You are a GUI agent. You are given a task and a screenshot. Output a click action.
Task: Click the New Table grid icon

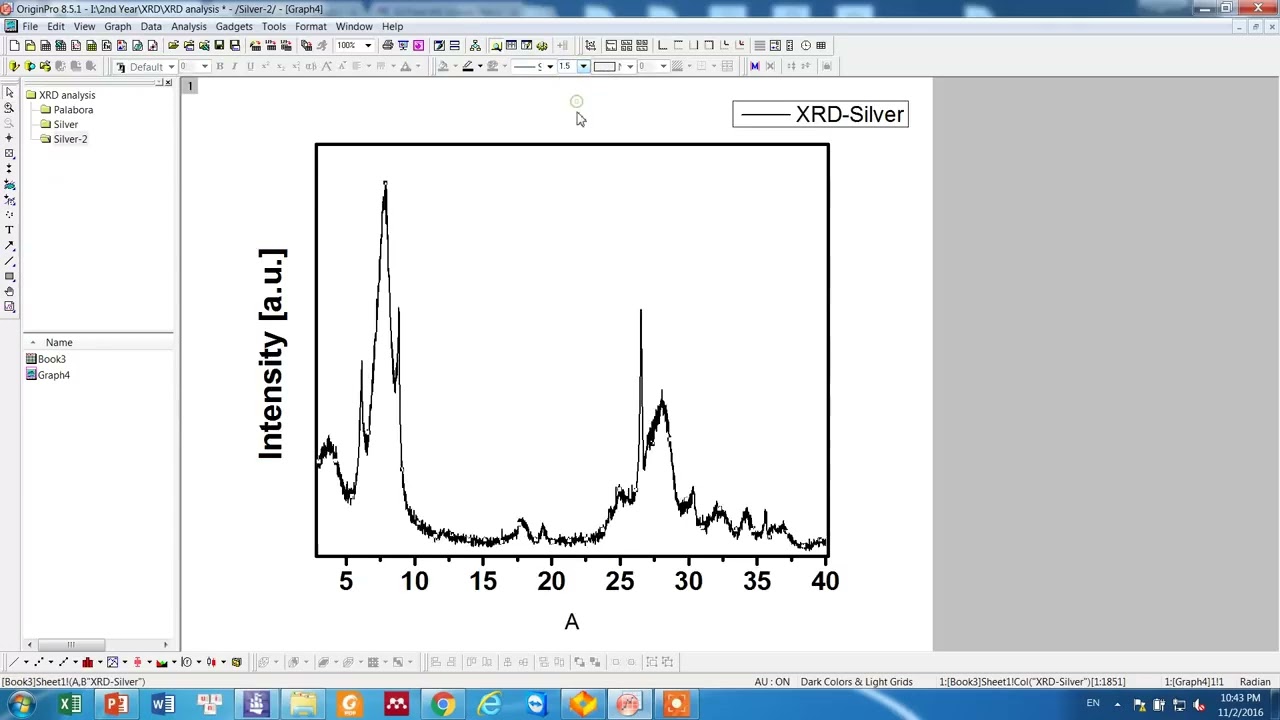click(821, 46)
